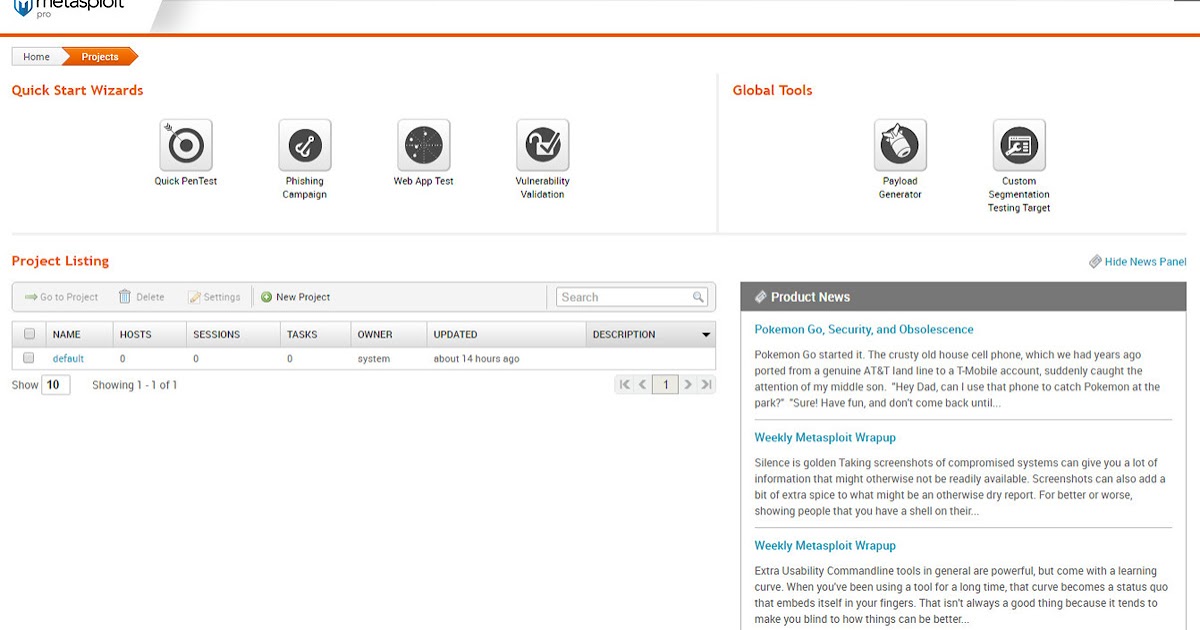Viewport: 1200px width, 630px height.
Task: Go to first page of project list
Action: (625, 385)
